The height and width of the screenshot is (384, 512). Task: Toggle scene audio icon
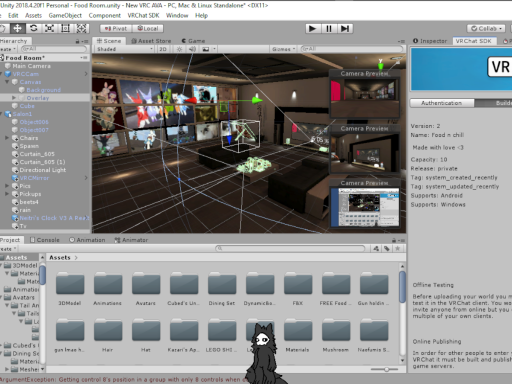point(193,49)
